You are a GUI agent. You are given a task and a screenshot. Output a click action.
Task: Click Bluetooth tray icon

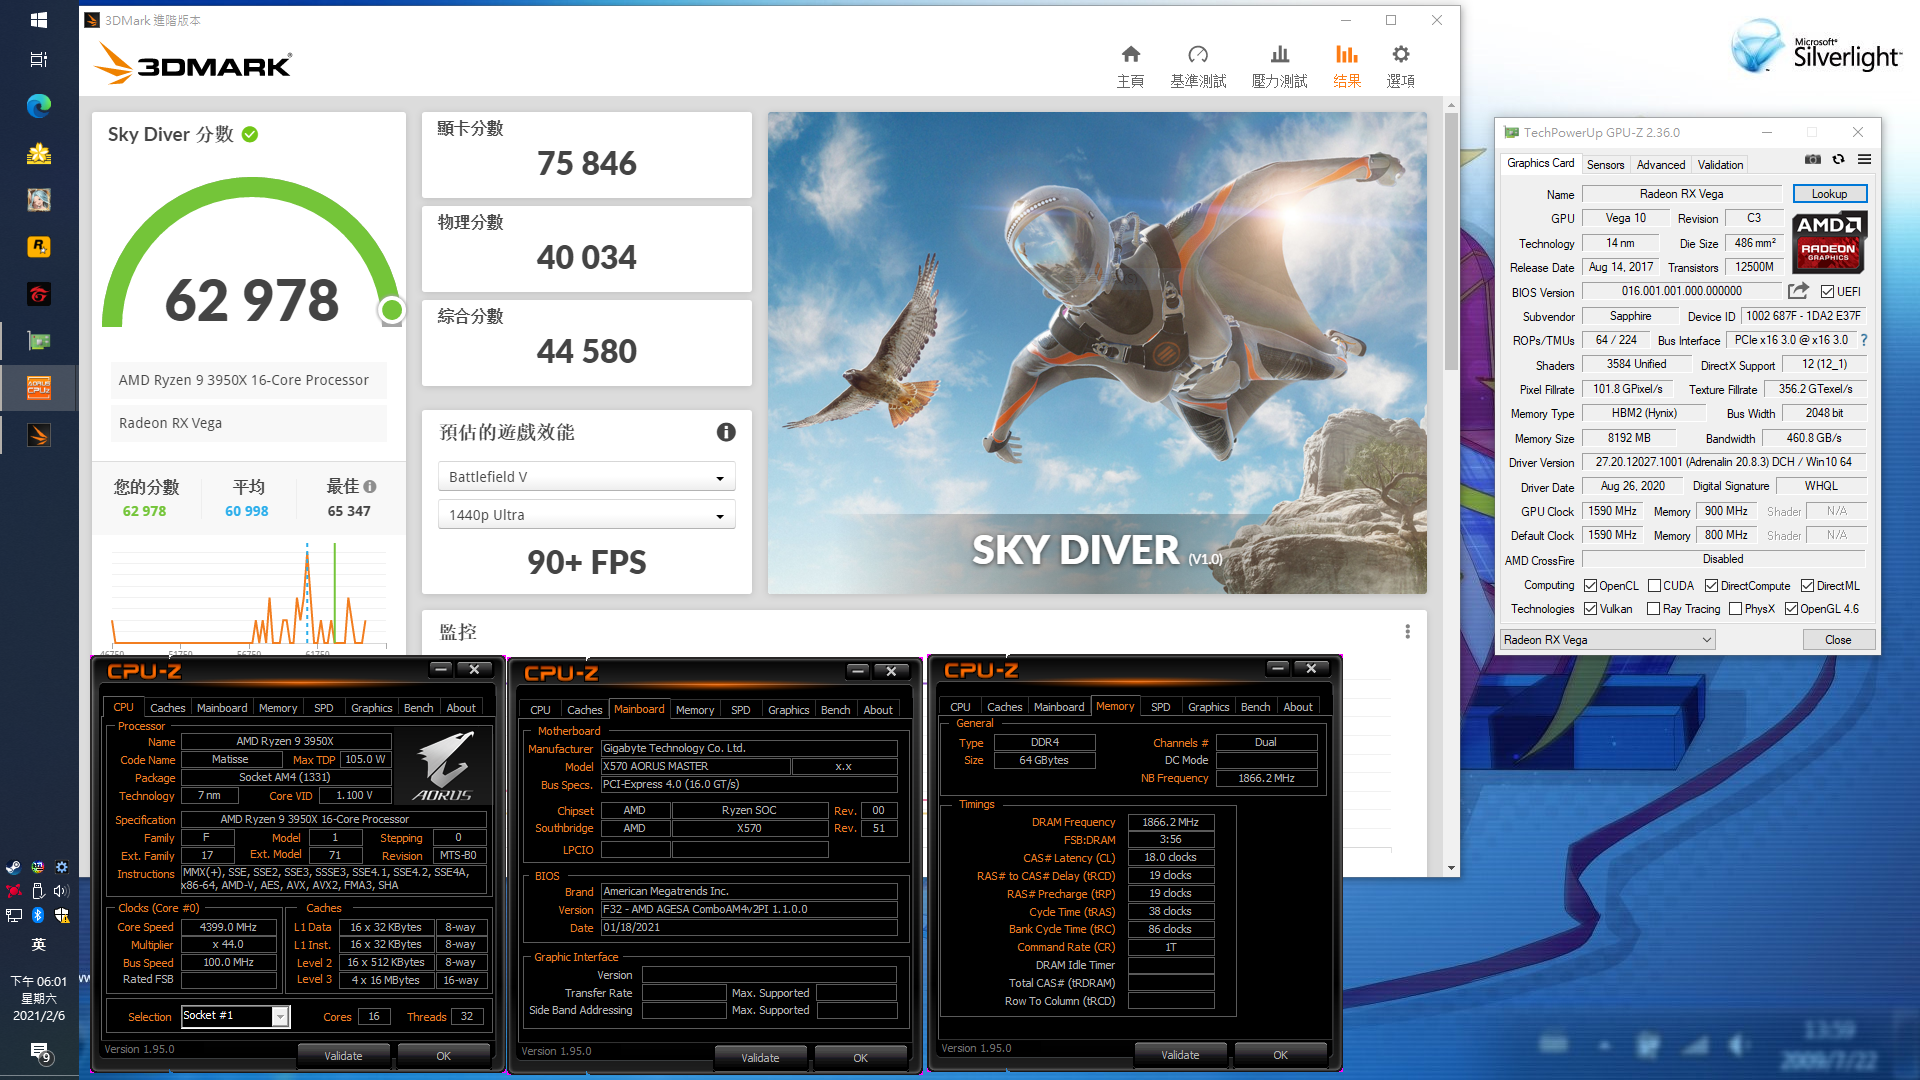click(x=38, y=915)
